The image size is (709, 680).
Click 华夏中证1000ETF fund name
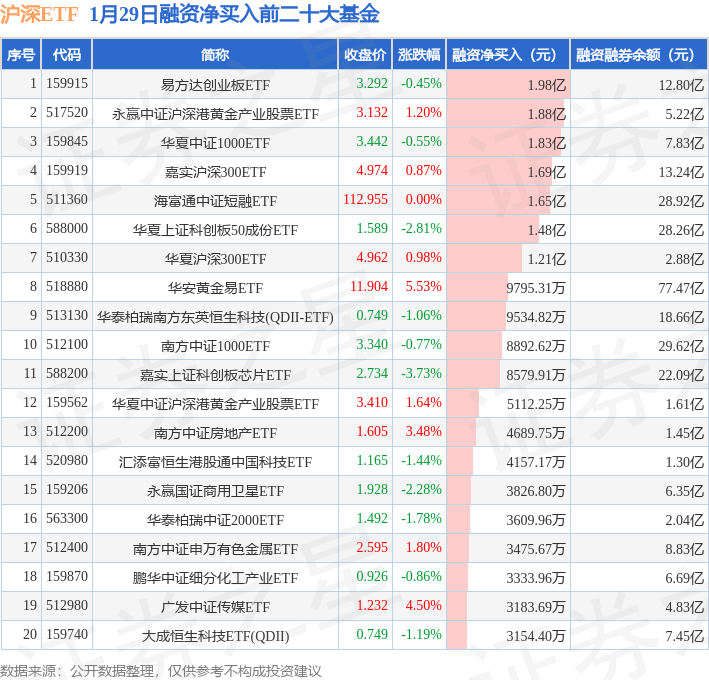pos(215,143)
